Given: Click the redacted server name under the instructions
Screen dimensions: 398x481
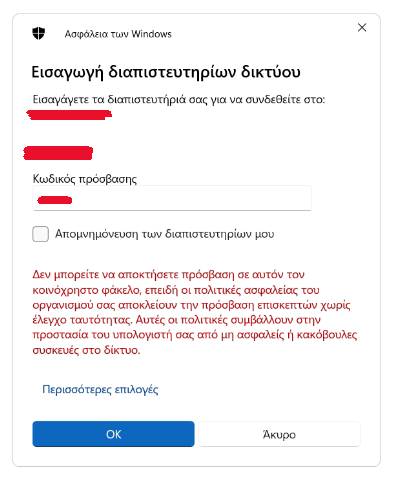Looking at the screenshot, I should tap(69, 115).
